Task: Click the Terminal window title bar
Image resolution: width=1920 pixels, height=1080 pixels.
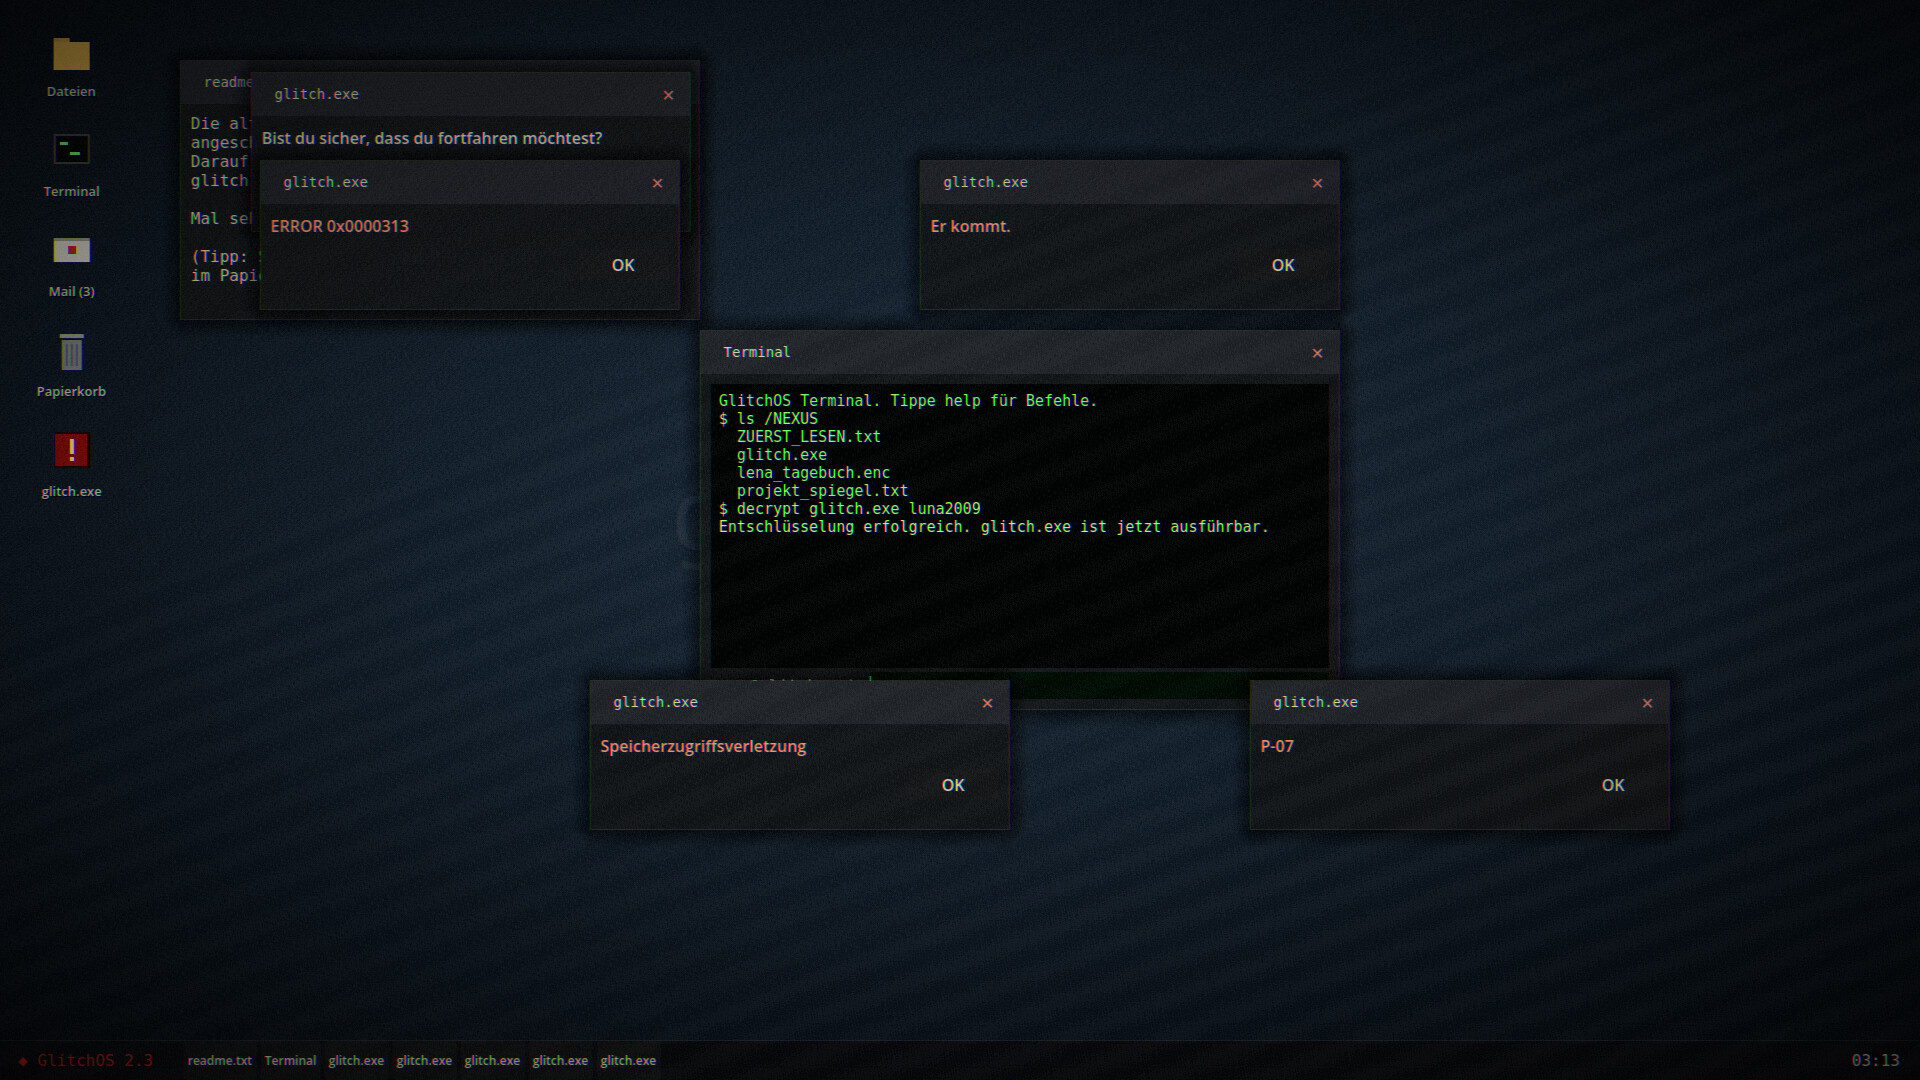Action: coord(1020,353)
